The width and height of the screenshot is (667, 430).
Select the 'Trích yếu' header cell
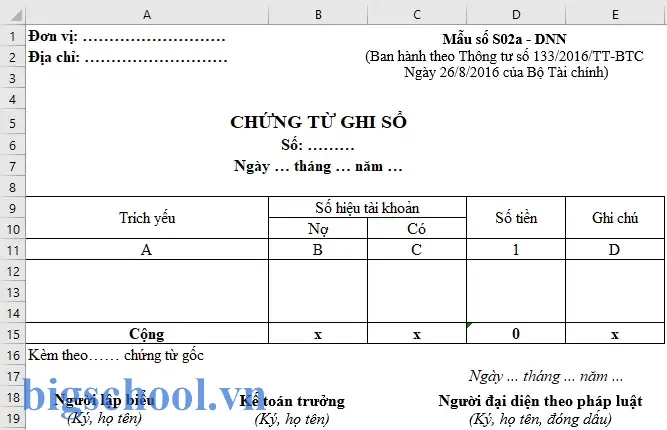(x=147, y=218)
